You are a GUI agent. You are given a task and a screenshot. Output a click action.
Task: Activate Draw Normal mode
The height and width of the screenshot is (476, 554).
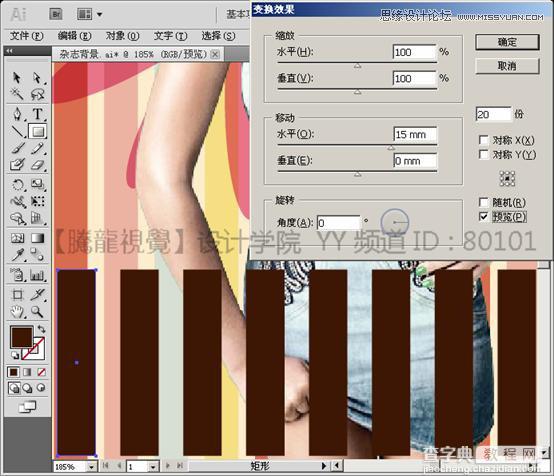coord(14,388)
